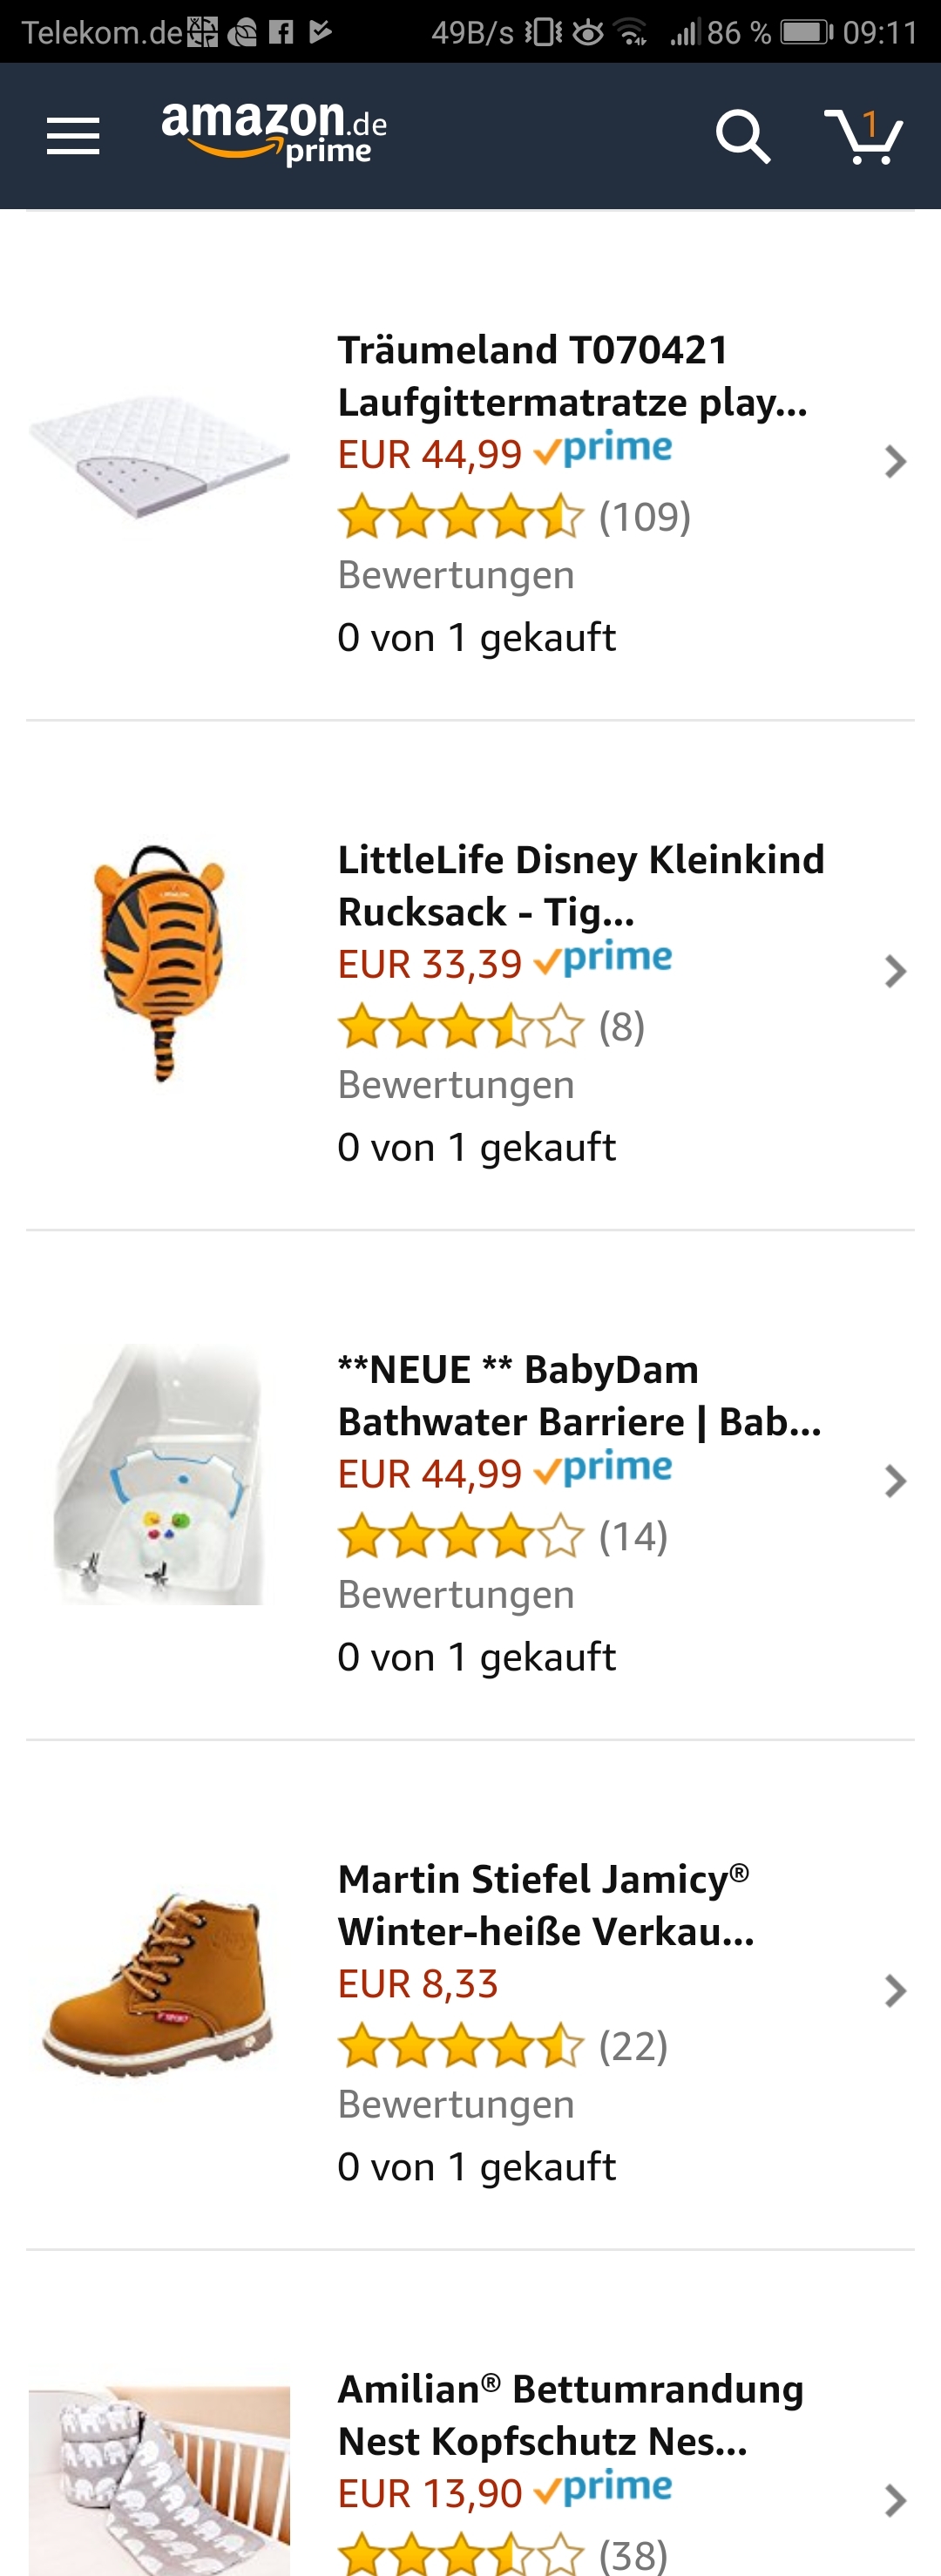Tap the star rating of Träumeland mattress
The width and height of the screenshot is (941, 2576).
pos(461,517)
